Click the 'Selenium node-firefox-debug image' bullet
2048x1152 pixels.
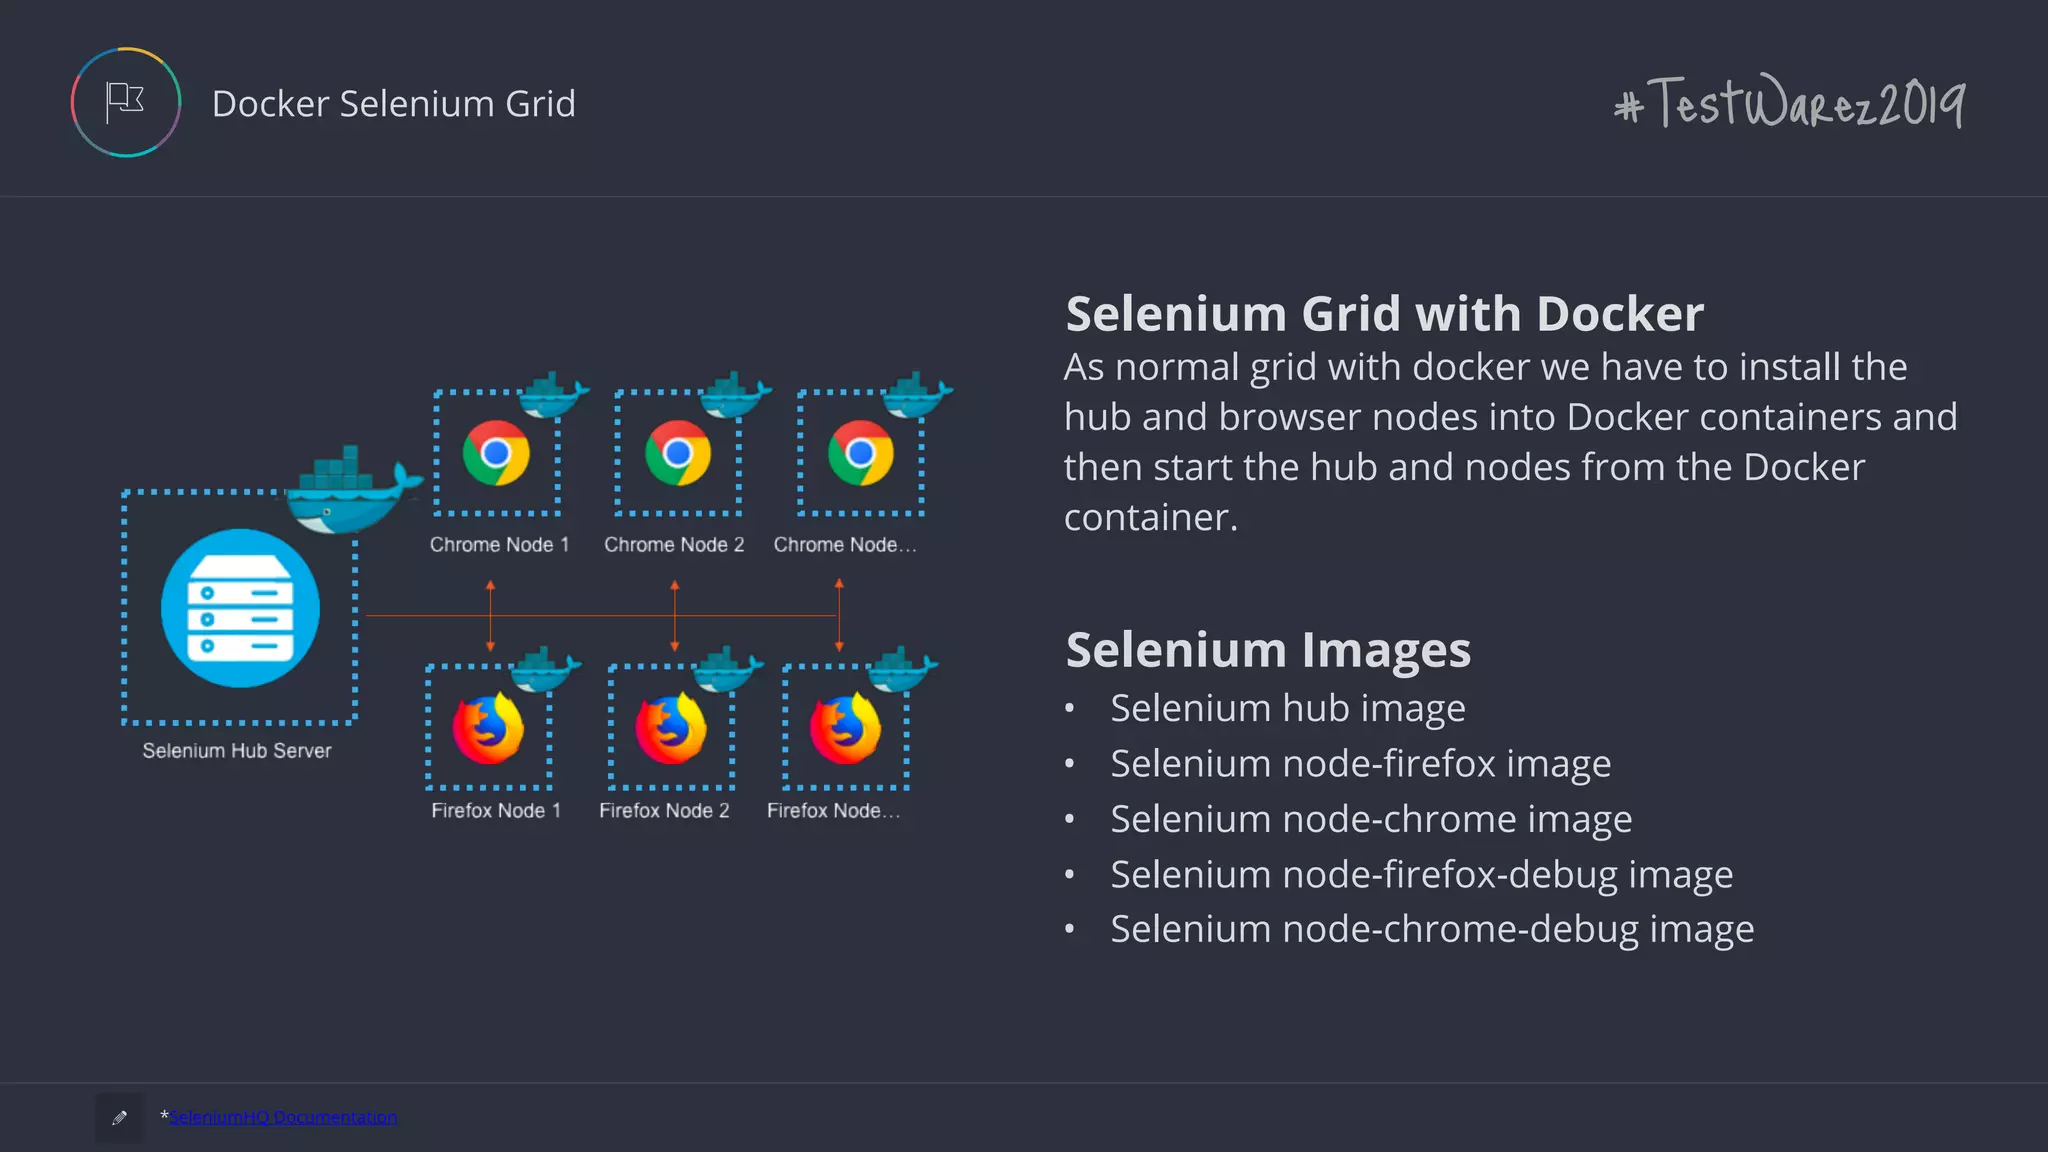(x=1422, y=875)
